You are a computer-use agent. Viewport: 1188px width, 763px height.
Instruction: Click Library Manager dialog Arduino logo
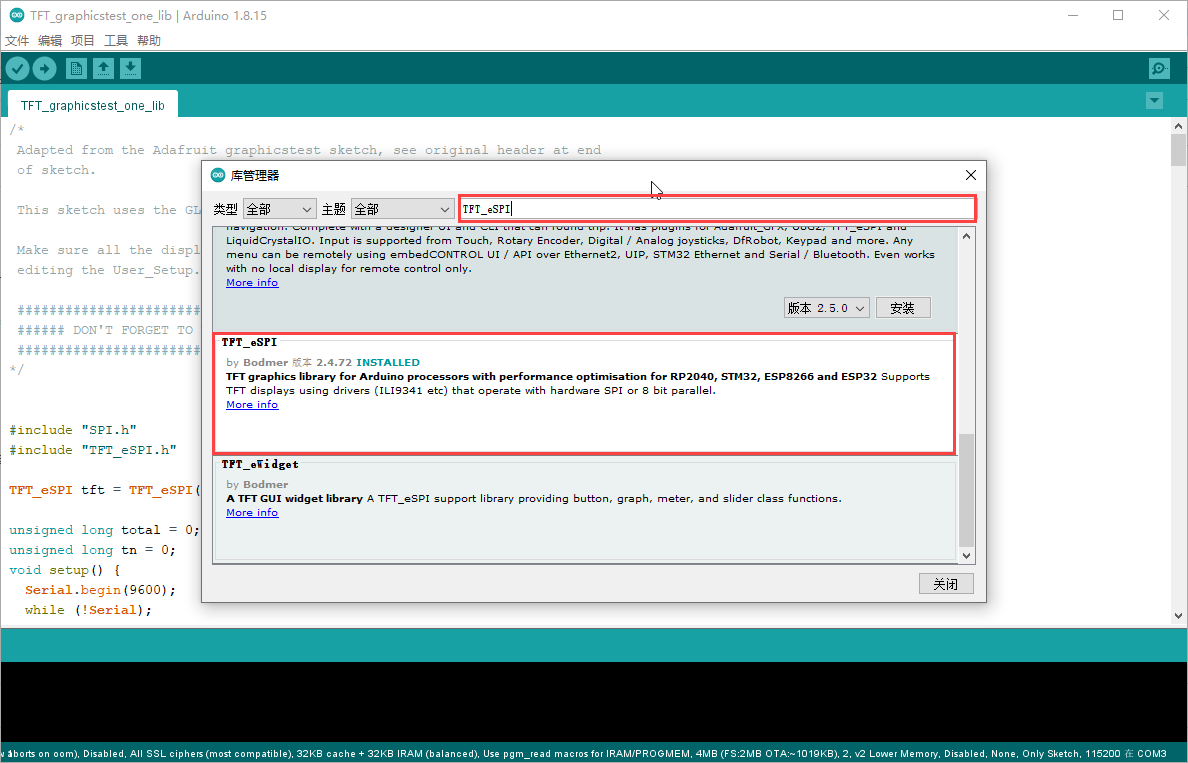pyautogui.click(x=218, y=175)
